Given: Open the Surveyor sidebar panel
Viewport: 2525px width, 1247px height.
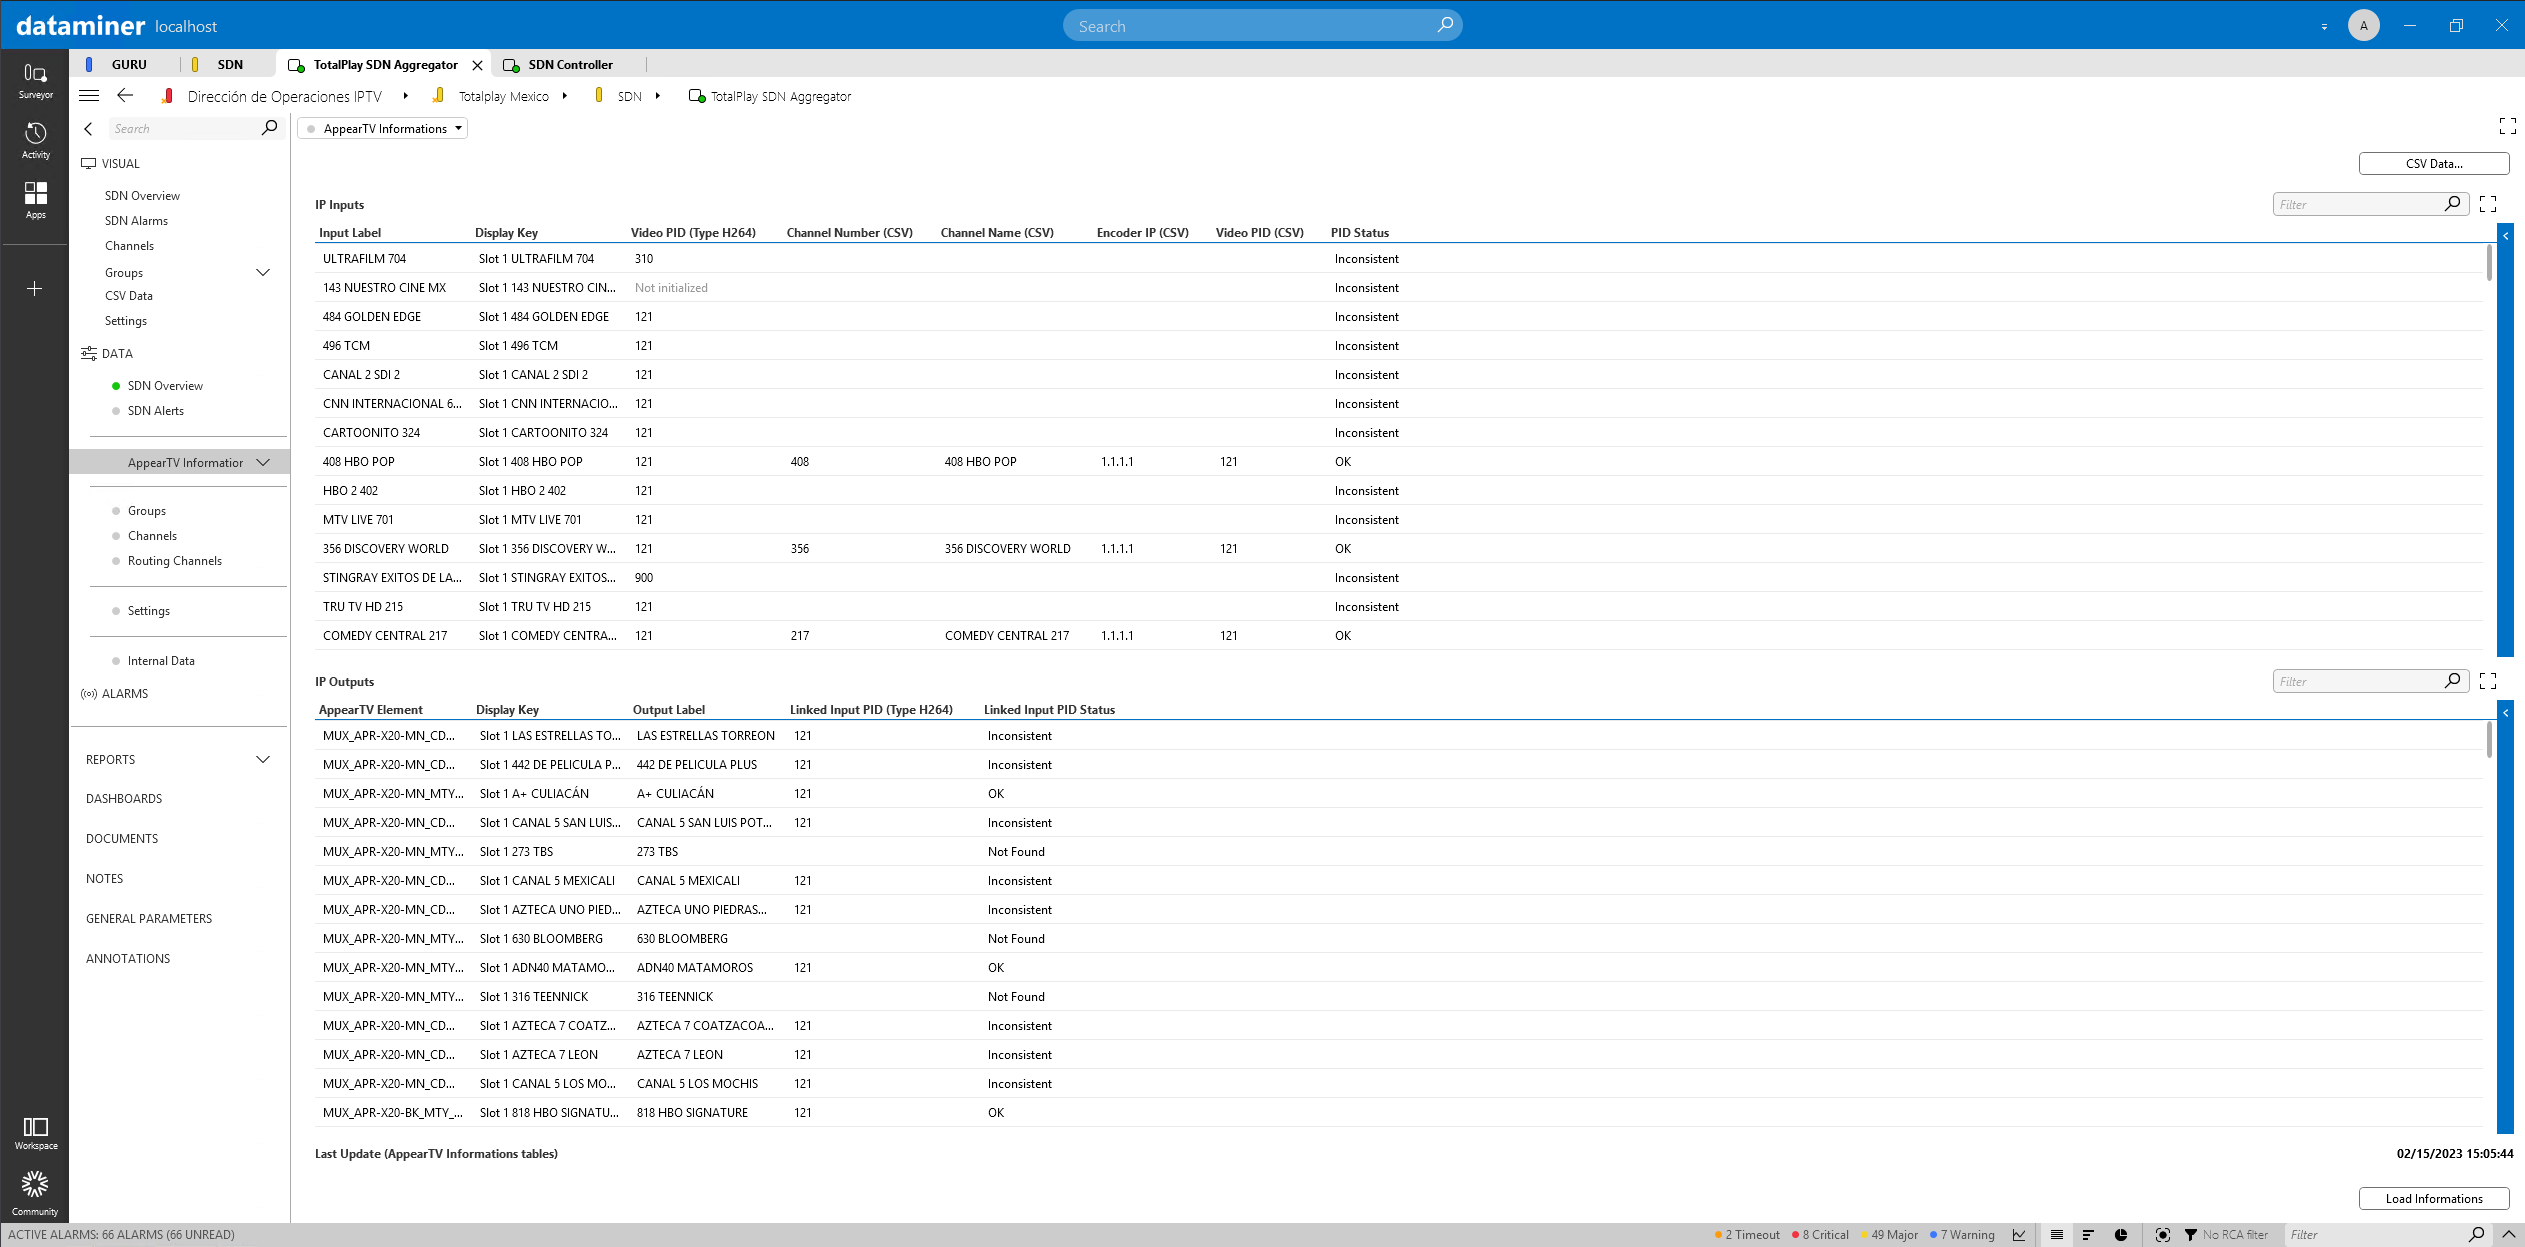Looking at the screenshot, I should 35,80.
